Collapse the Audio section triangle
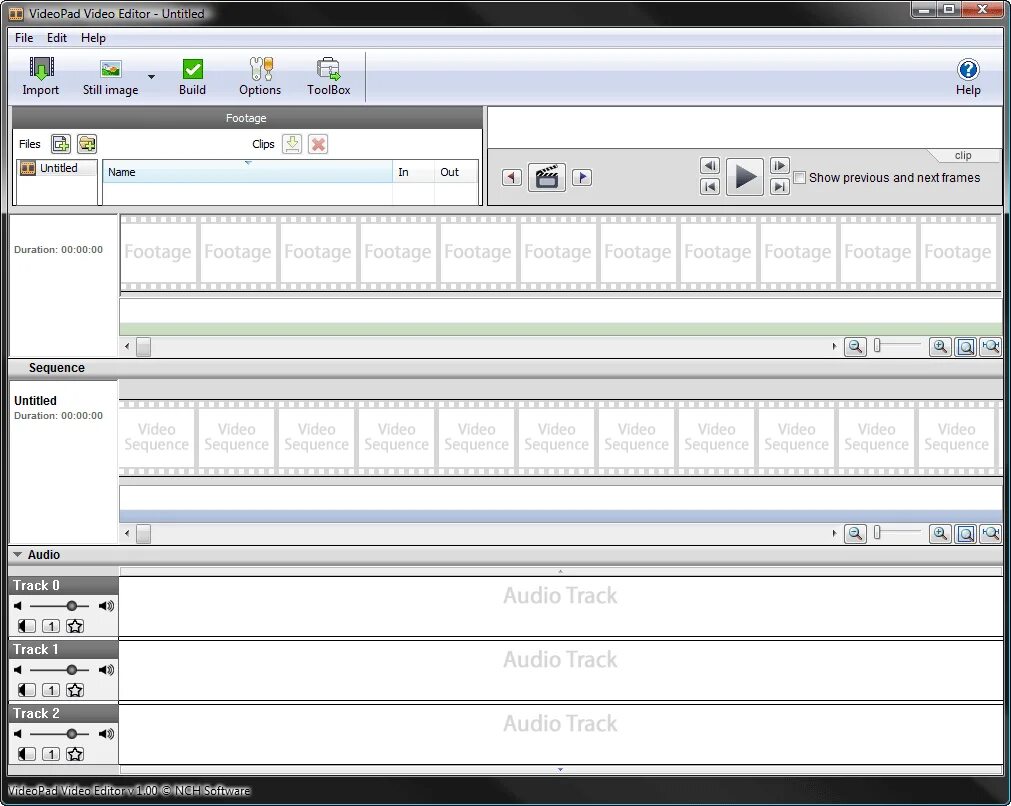 point(17,555)
